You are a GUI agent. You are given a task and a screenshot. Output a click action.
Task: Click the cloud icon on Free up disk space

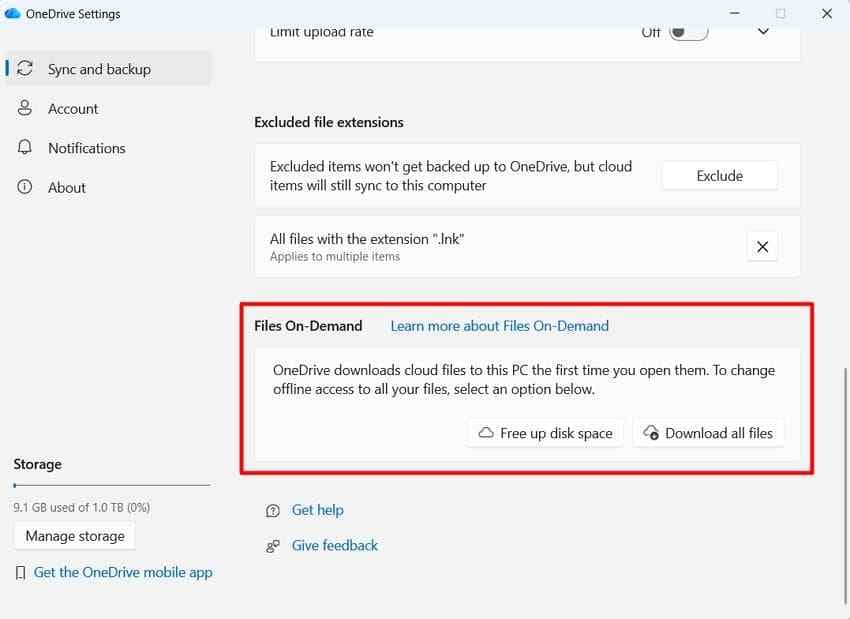click(x=486, y=433)
